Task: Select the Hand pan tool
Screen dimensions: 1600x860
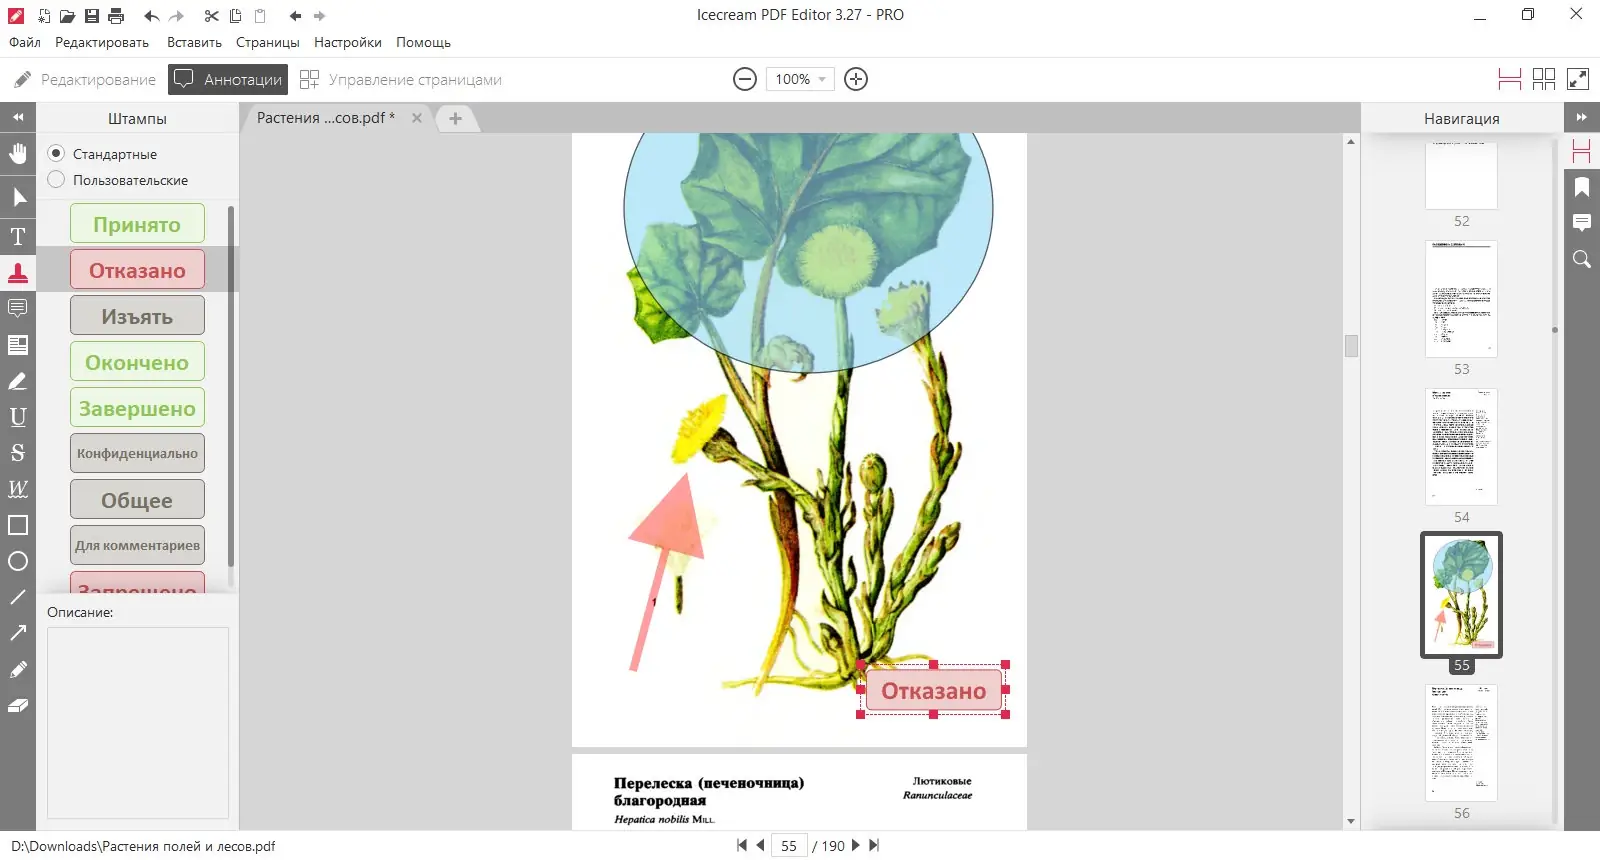Action: click(18, 154)
